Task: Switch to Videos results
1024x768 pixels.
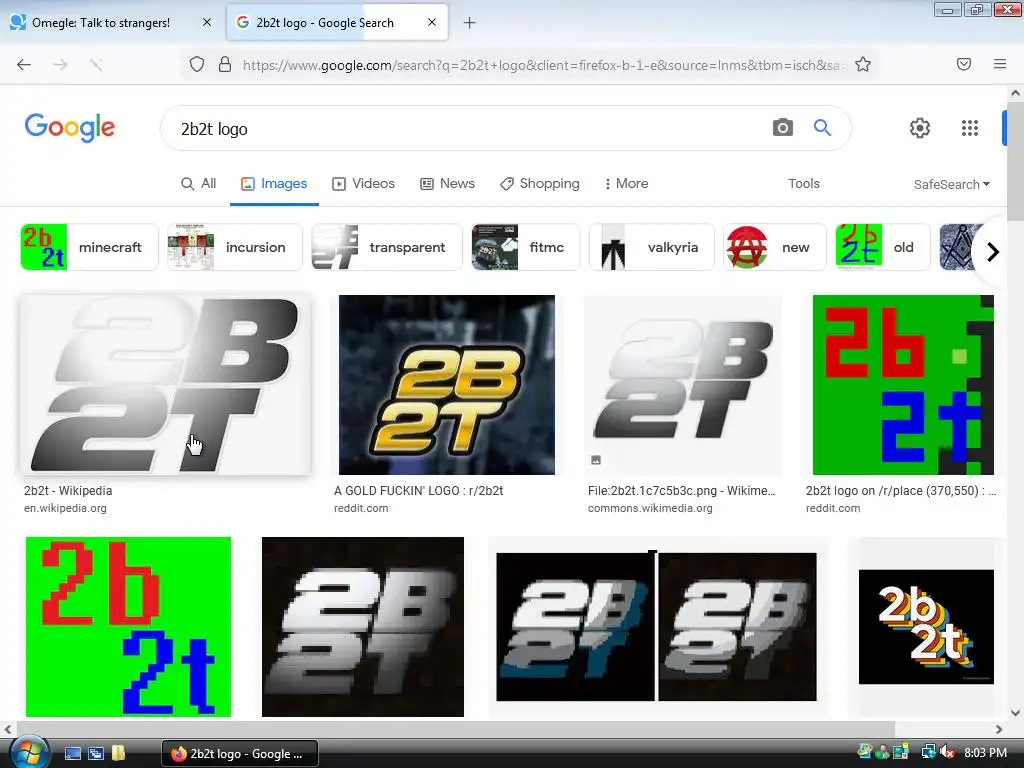Action: click(363, 184)
